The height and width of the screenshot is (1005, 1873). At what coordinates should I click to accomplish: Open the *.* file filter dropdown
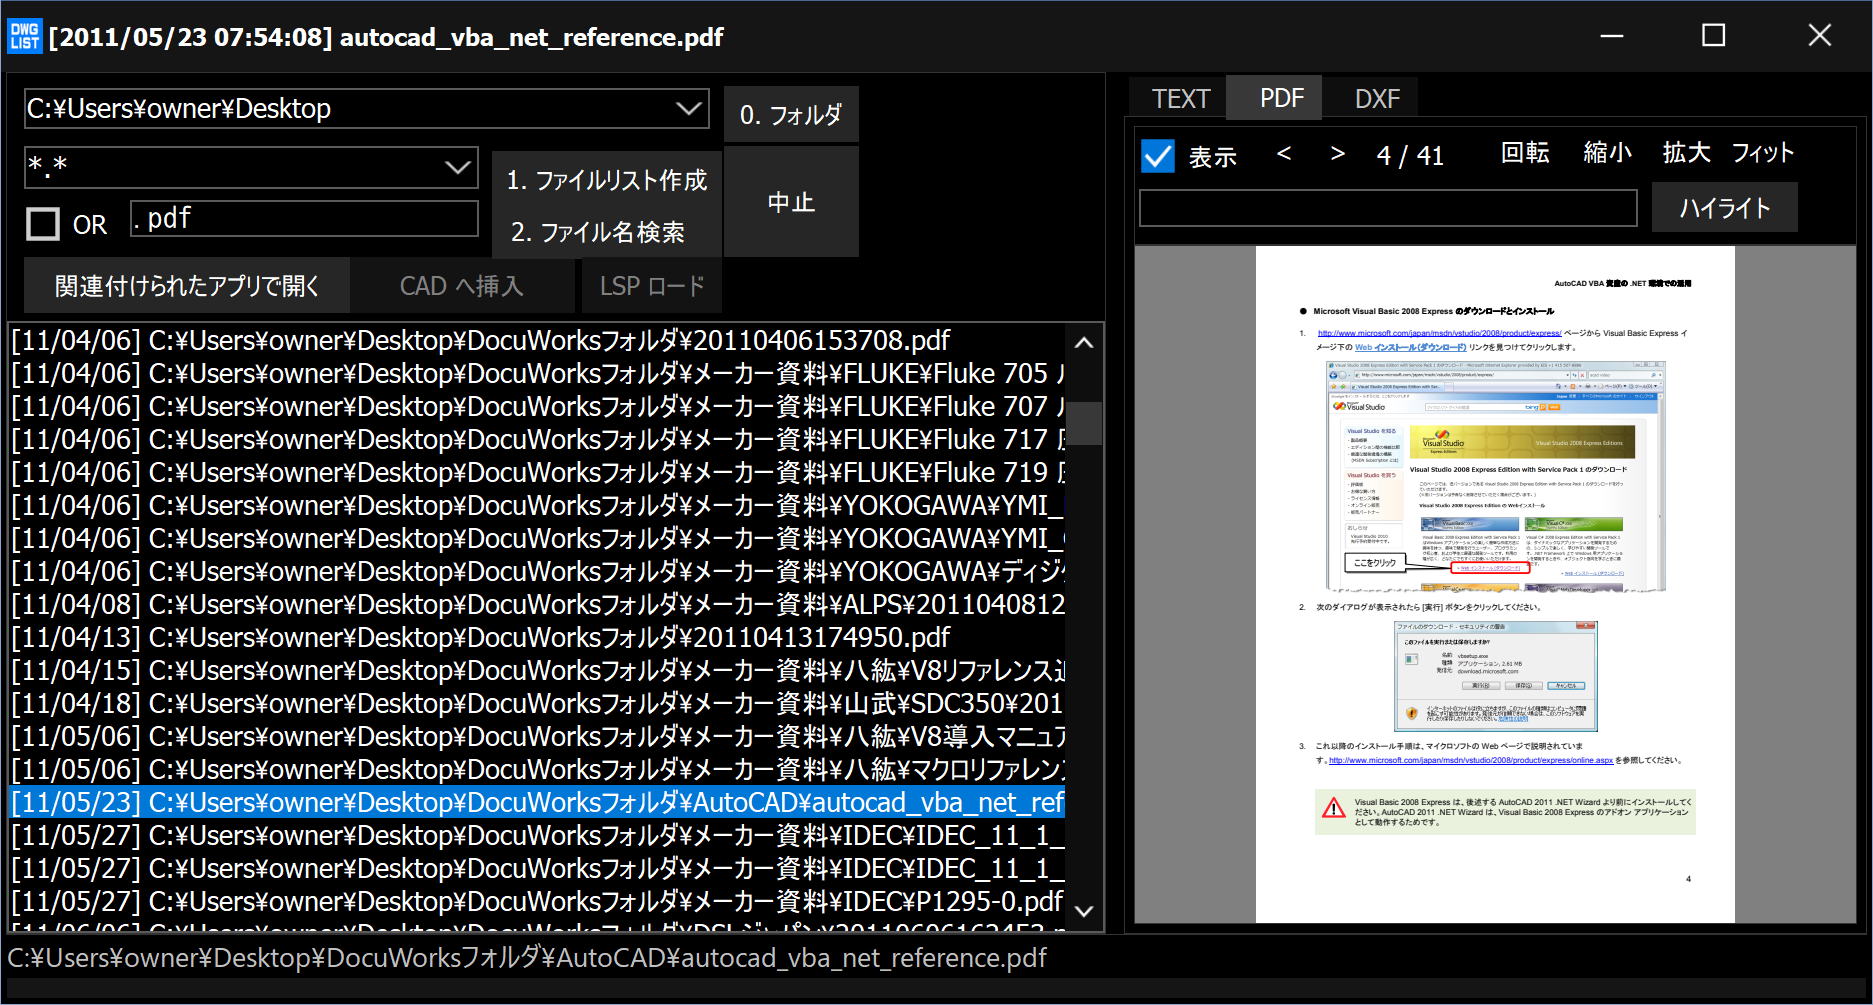[x=457, y=167]
